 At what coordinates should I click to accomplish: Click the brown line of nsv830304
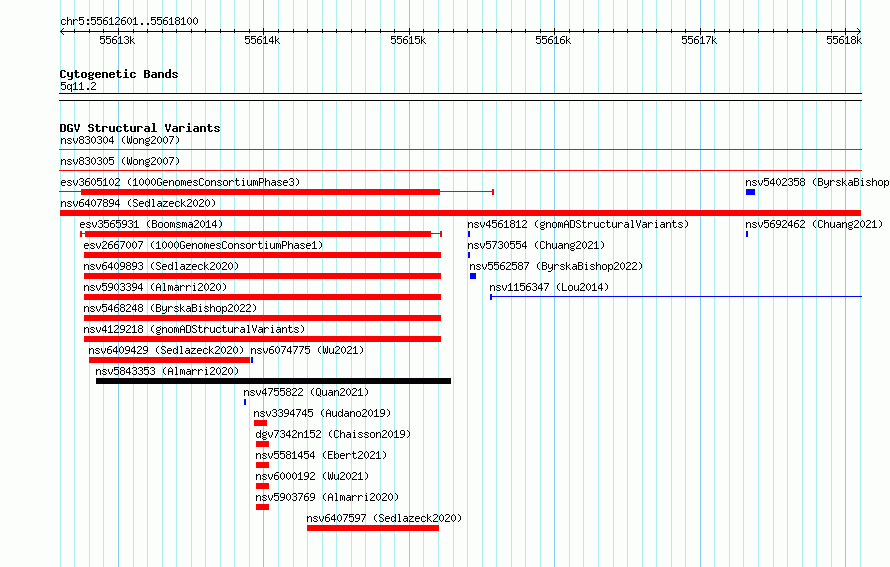pyautogui.click(x=460, y=149)
